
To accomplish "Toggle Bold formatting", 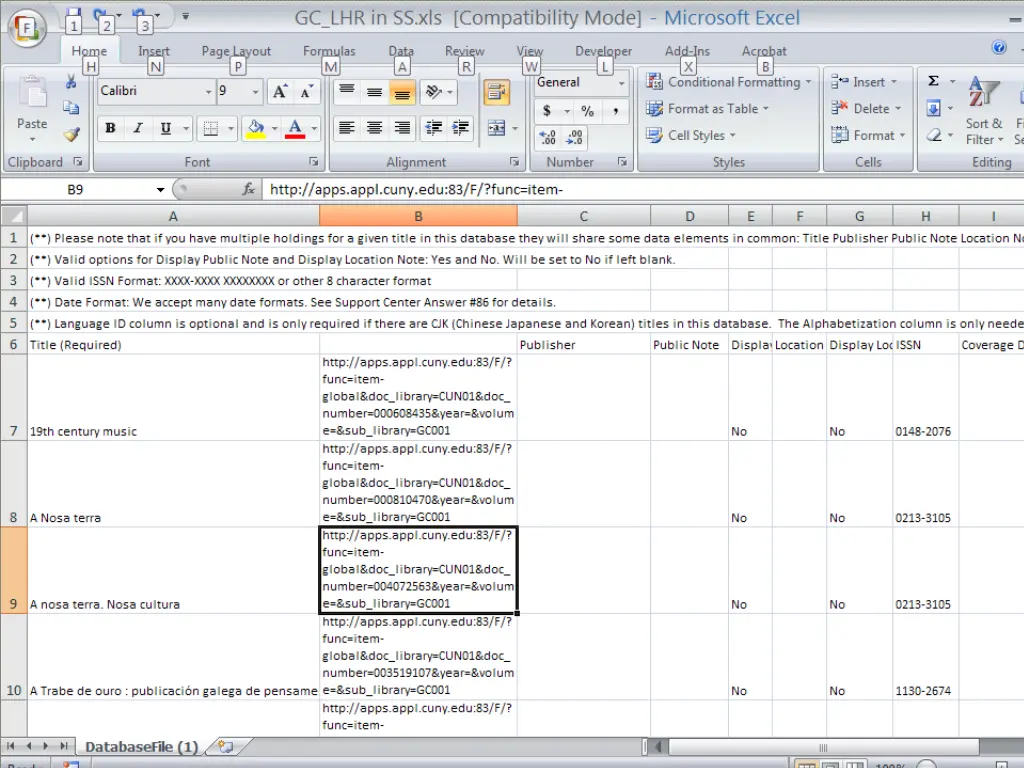I will (x=110, y=129).
